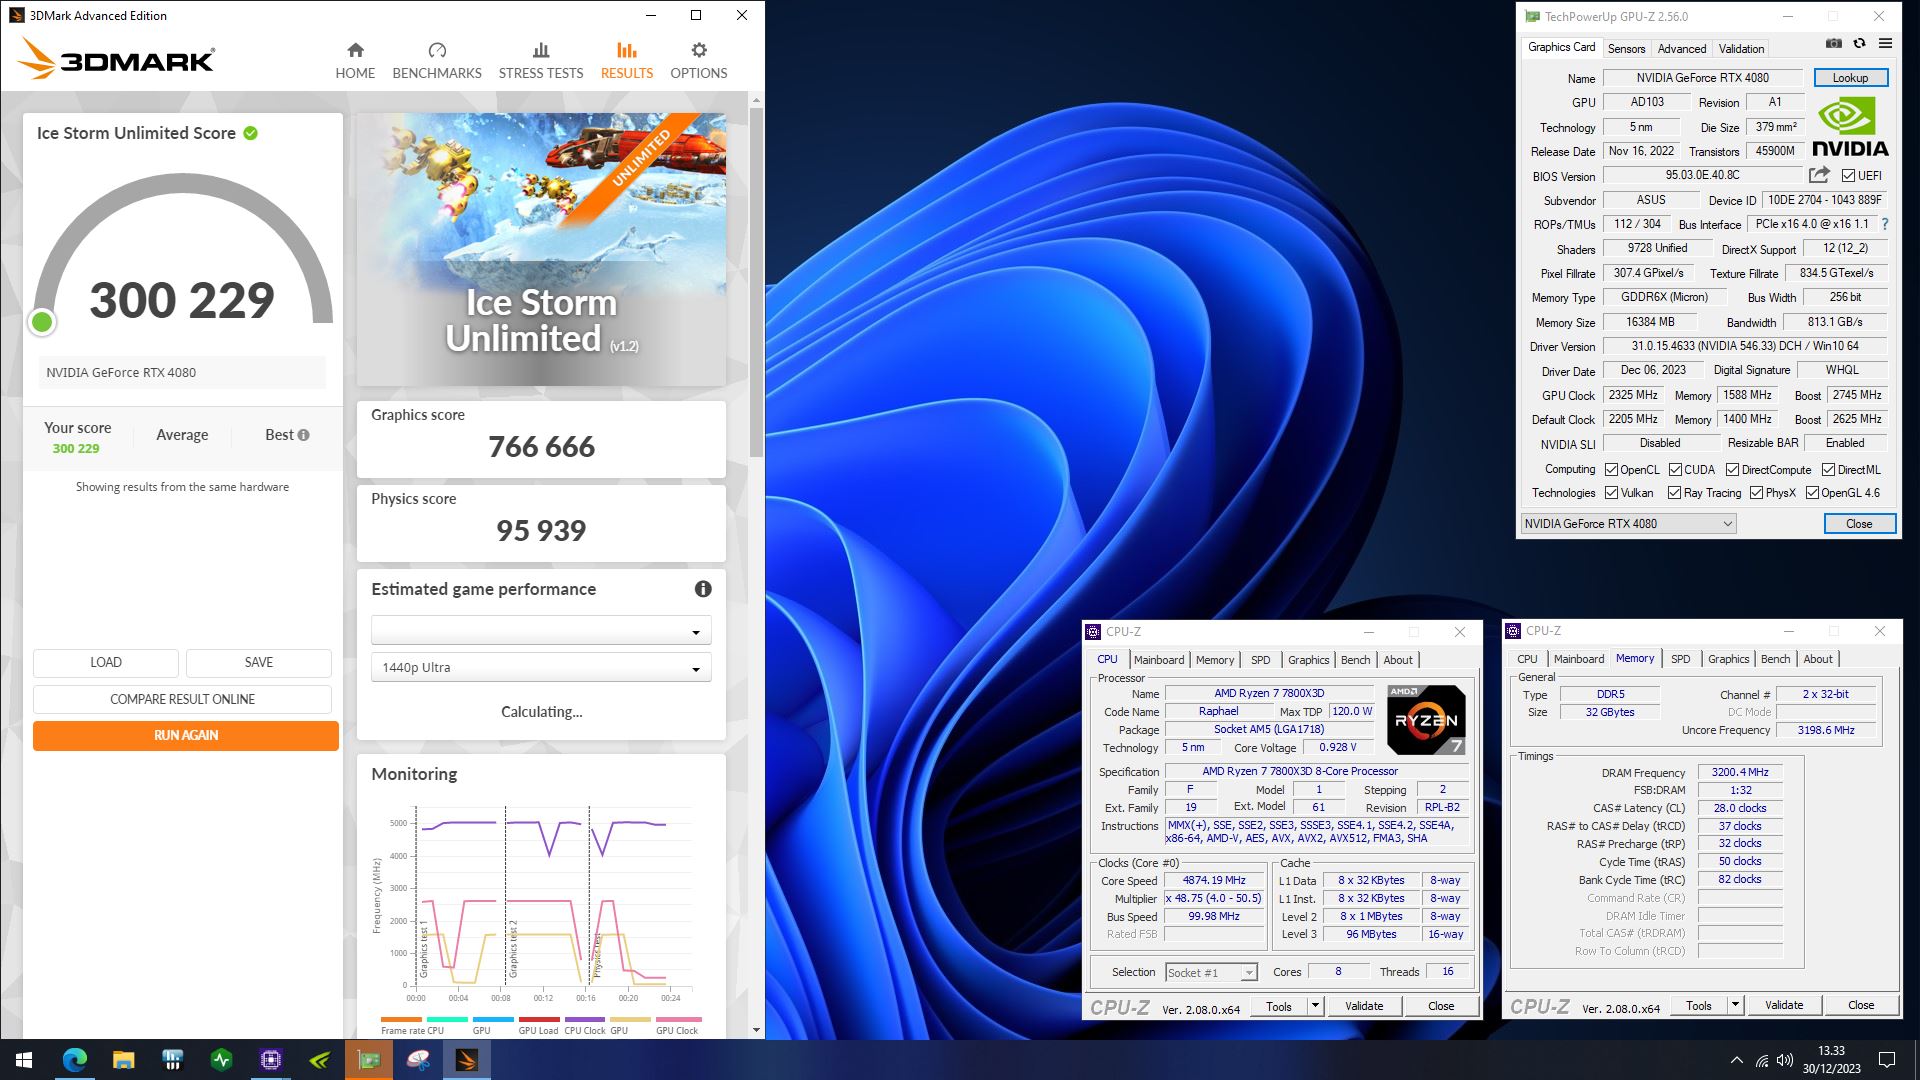Viewport: 1920px width, 1080px height.
Task: Open the Socket #1 selection dropdown
Action: (x=1211, y=972)
